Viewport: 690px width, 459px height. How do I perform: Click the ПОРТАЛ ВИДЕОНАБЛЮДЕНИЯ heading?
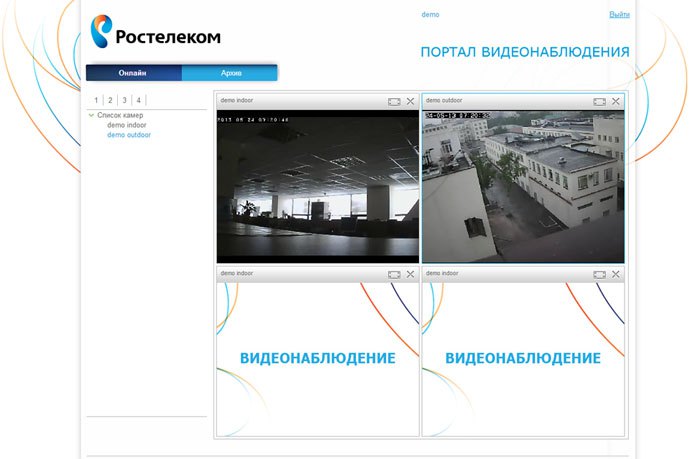point(525,52)
